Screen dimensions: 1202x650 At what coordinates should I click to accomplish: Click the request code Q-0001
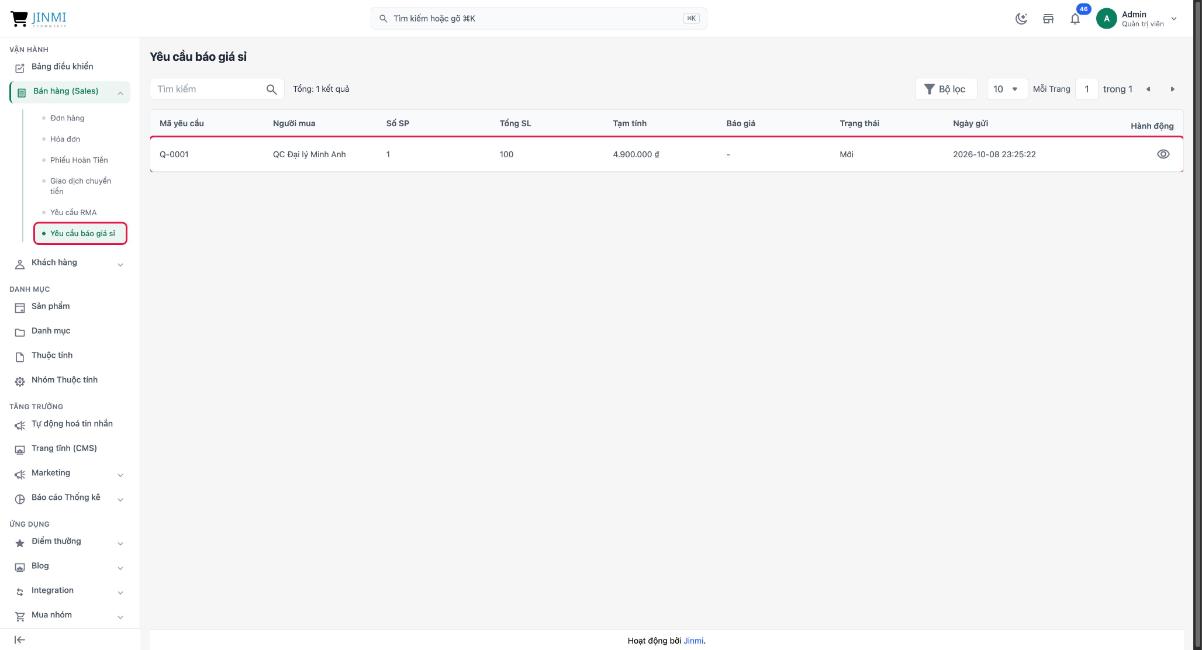point(174,154)
